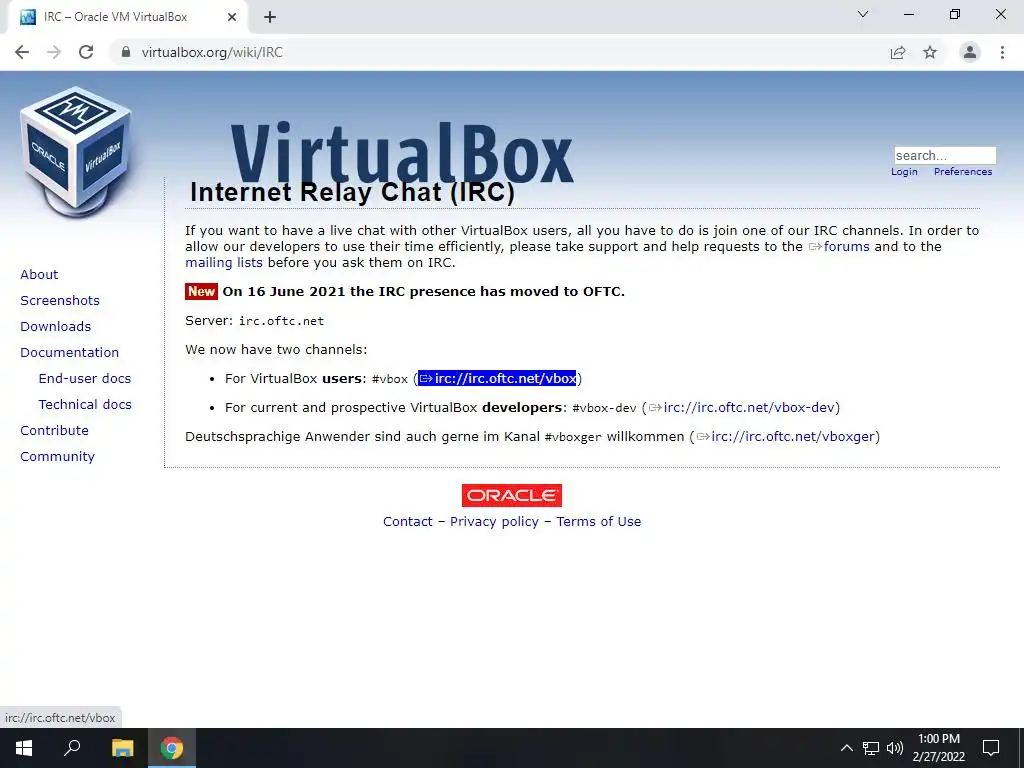Screen dimensions: 1024x768
Task: Open the Chrome profile avatar
Action: point(970,52)
